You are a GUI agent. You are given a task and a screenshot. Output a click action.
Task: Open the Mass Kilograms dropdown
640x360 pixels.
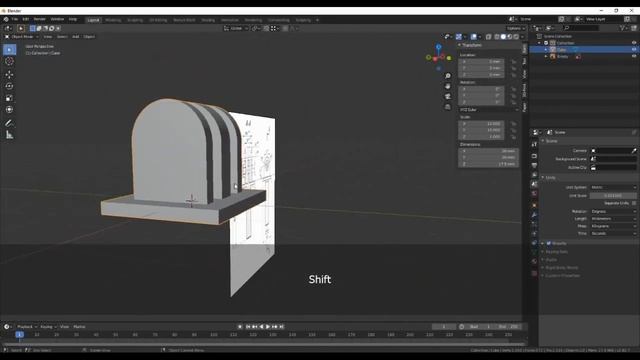point(613,226)
